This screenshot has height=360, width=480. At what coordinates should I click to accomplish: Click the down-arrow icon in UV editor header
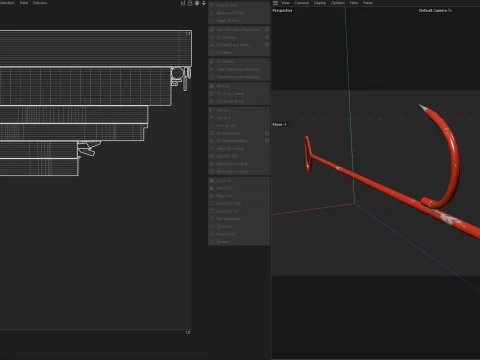tap(204, 3)
